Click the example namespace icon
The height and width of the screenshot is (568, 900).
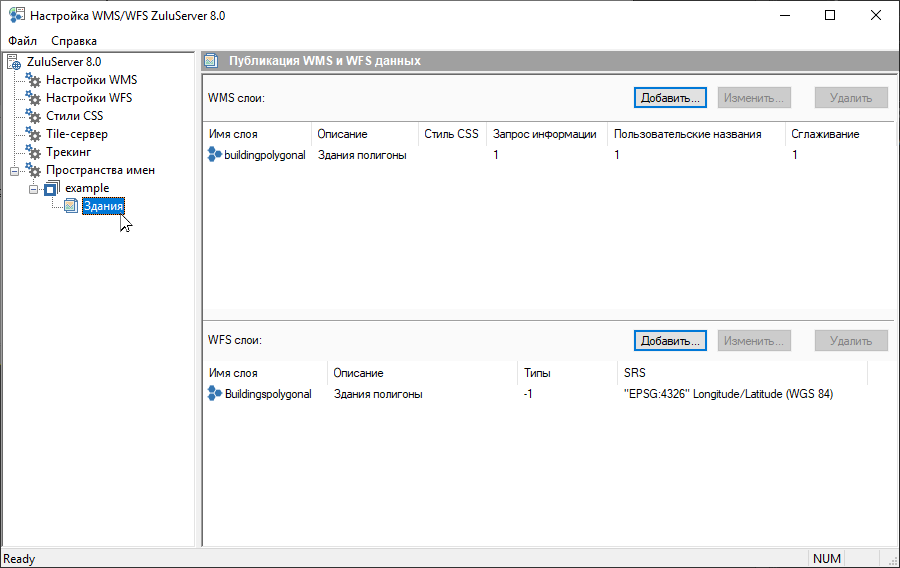(x=51, y=188)
